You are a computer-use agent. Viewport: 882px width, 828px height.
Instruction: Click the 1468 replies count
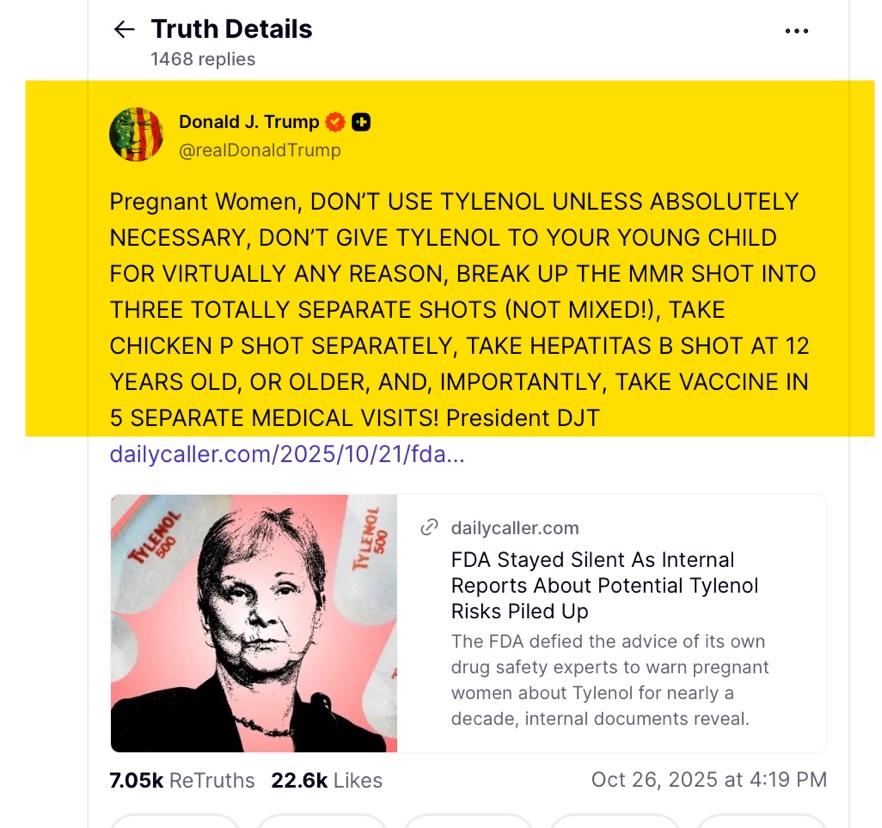pos(203,59)
